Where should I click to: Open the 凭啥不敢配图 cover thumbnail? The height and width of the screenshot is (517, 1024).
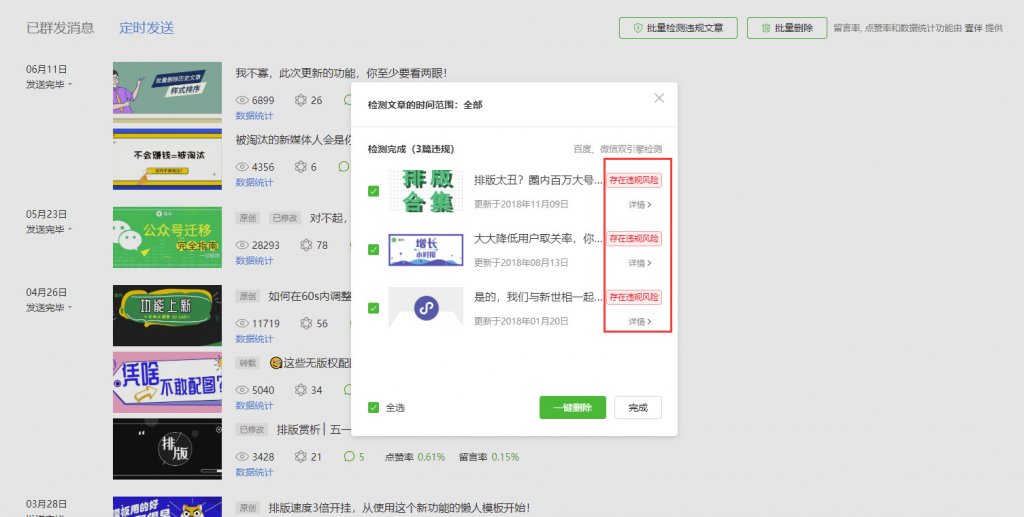coord(167,382)
